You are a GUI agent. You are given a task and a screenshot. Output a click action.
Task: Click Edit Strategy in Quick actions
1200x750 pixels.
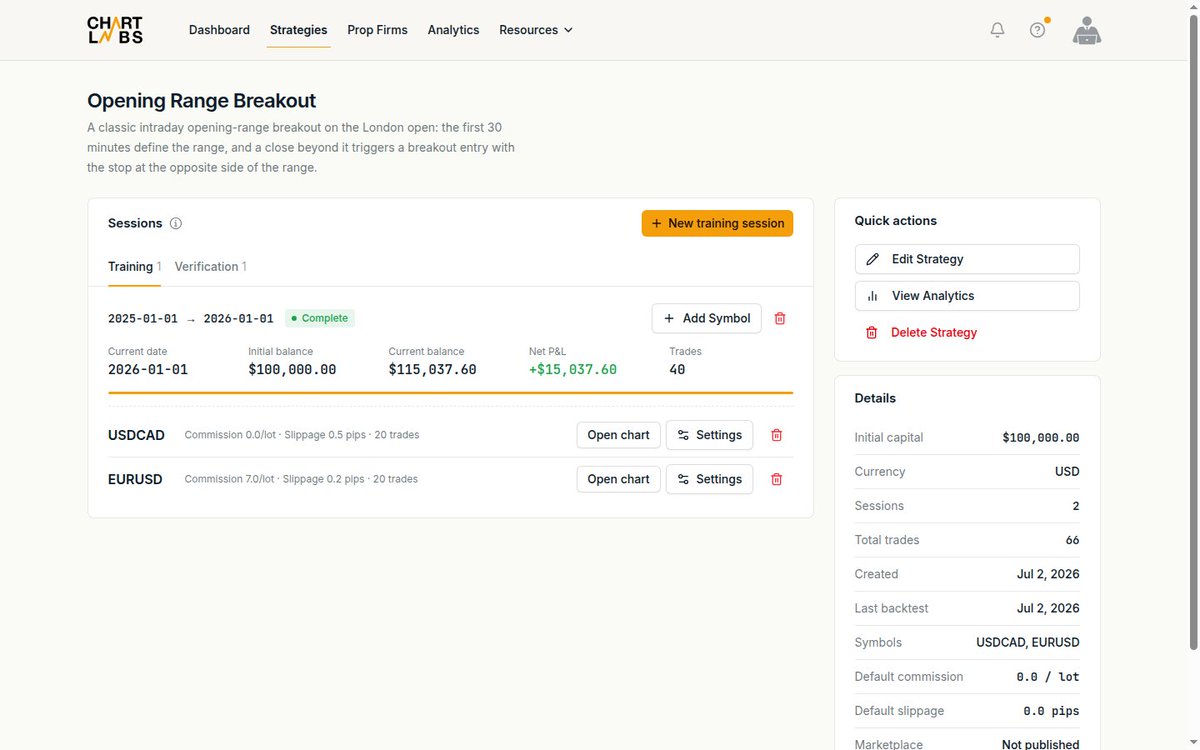[x=967, y=259]
